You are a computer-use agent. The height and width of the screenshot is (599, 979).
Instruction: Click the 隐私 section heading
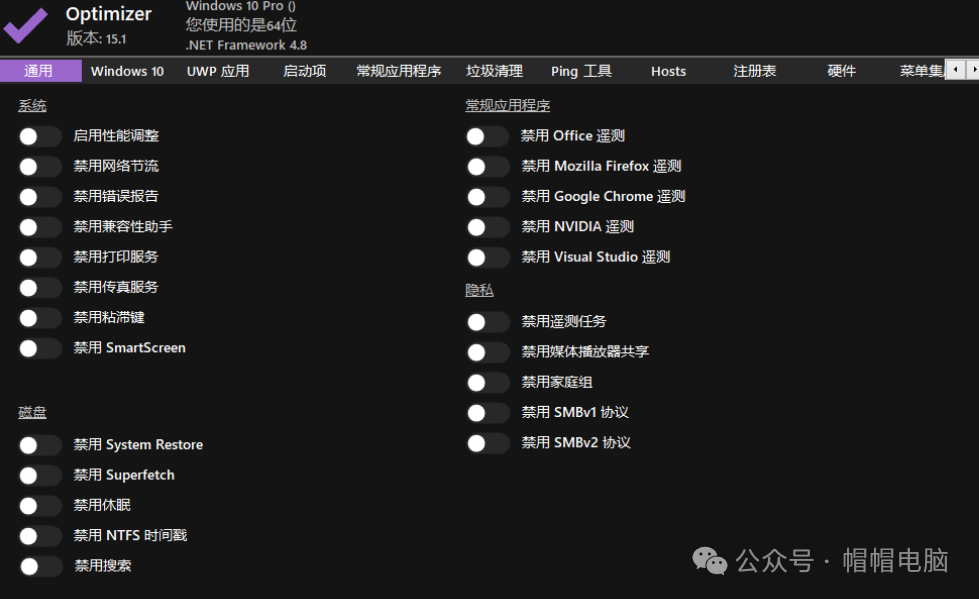coord(480,290)
